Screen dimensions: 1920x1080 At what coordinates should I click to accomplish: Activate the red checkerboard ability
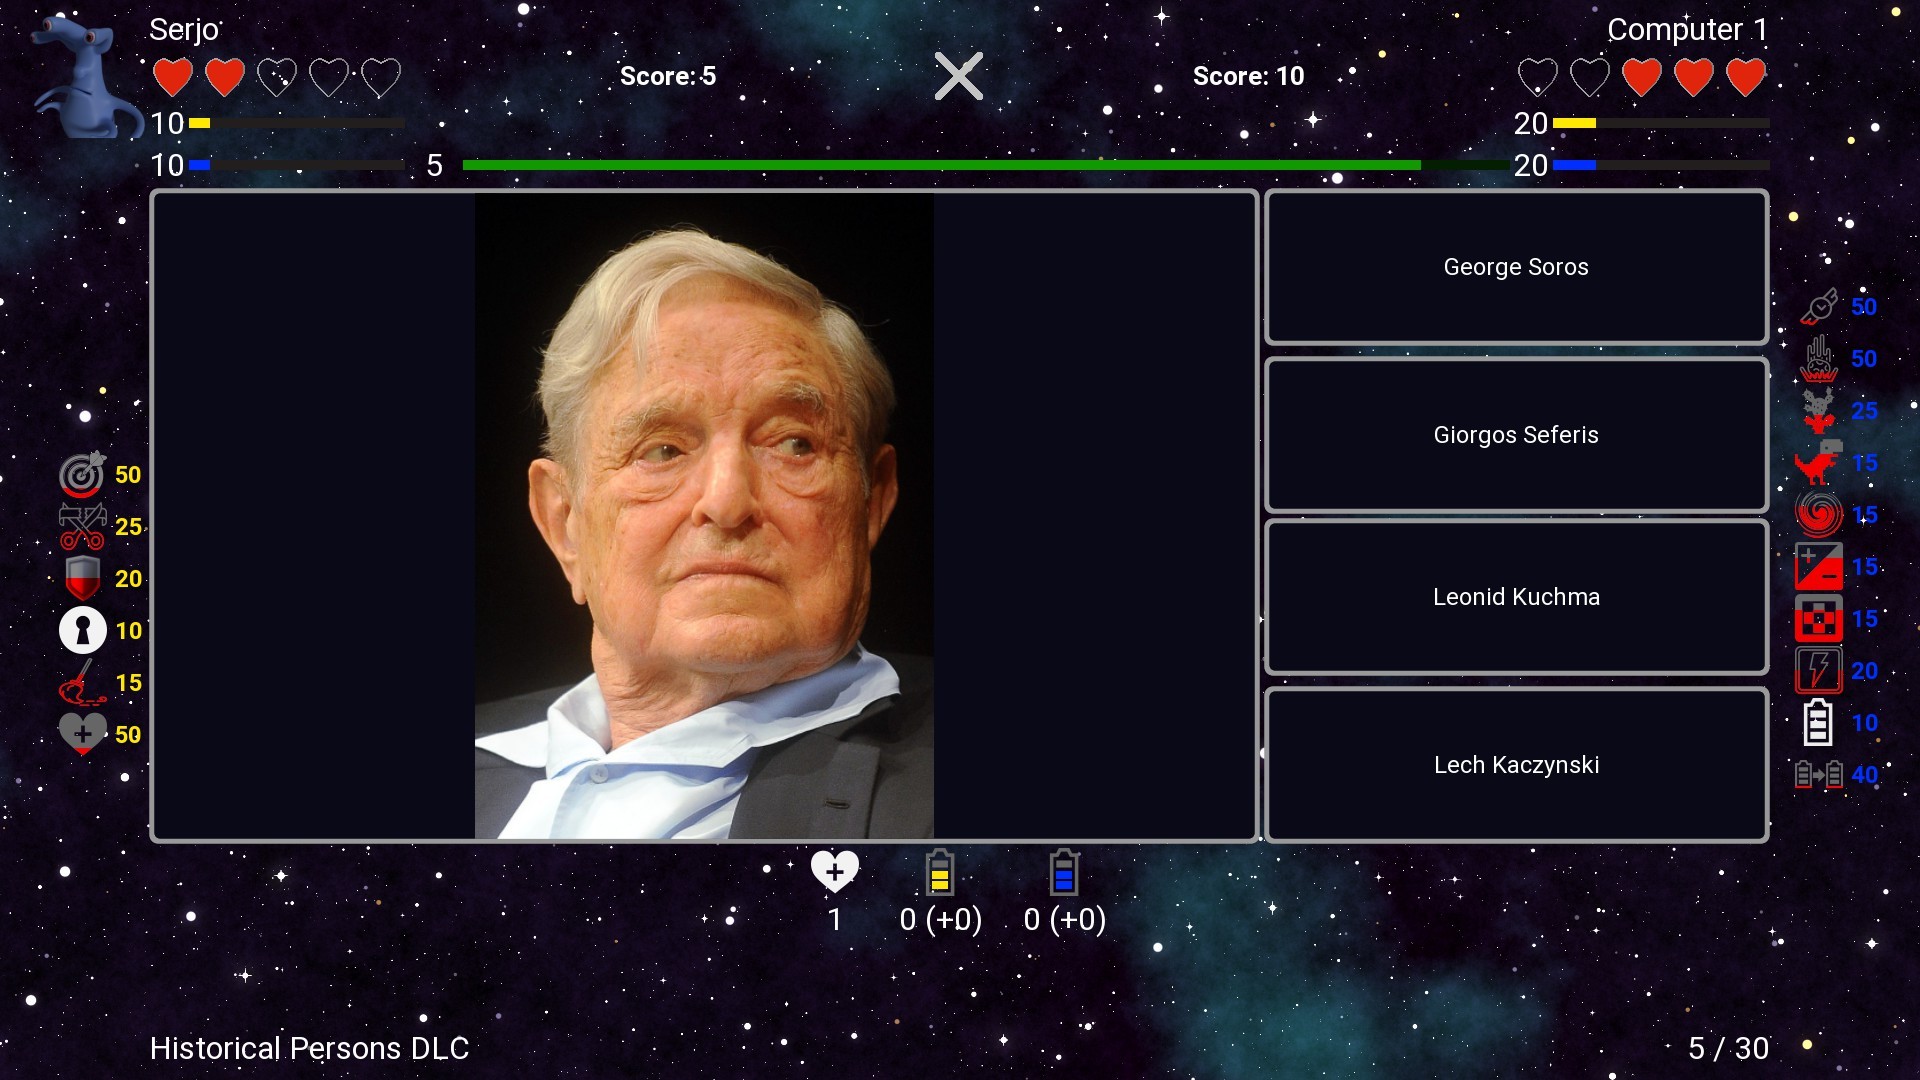coord(1819,618)
